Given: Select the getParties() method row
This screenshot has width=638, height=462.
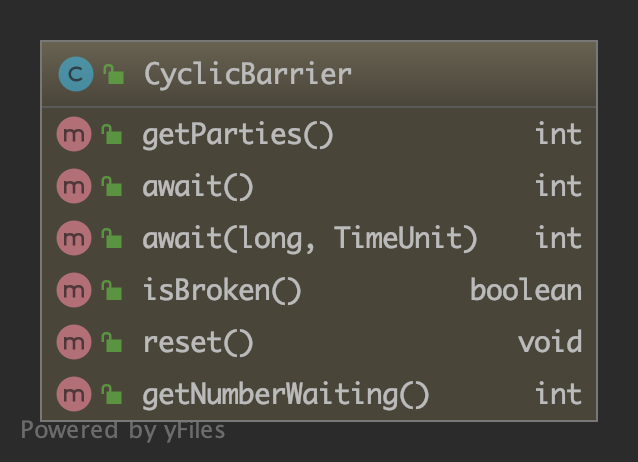Looking at the screenshot, I should tap(237, 134).
